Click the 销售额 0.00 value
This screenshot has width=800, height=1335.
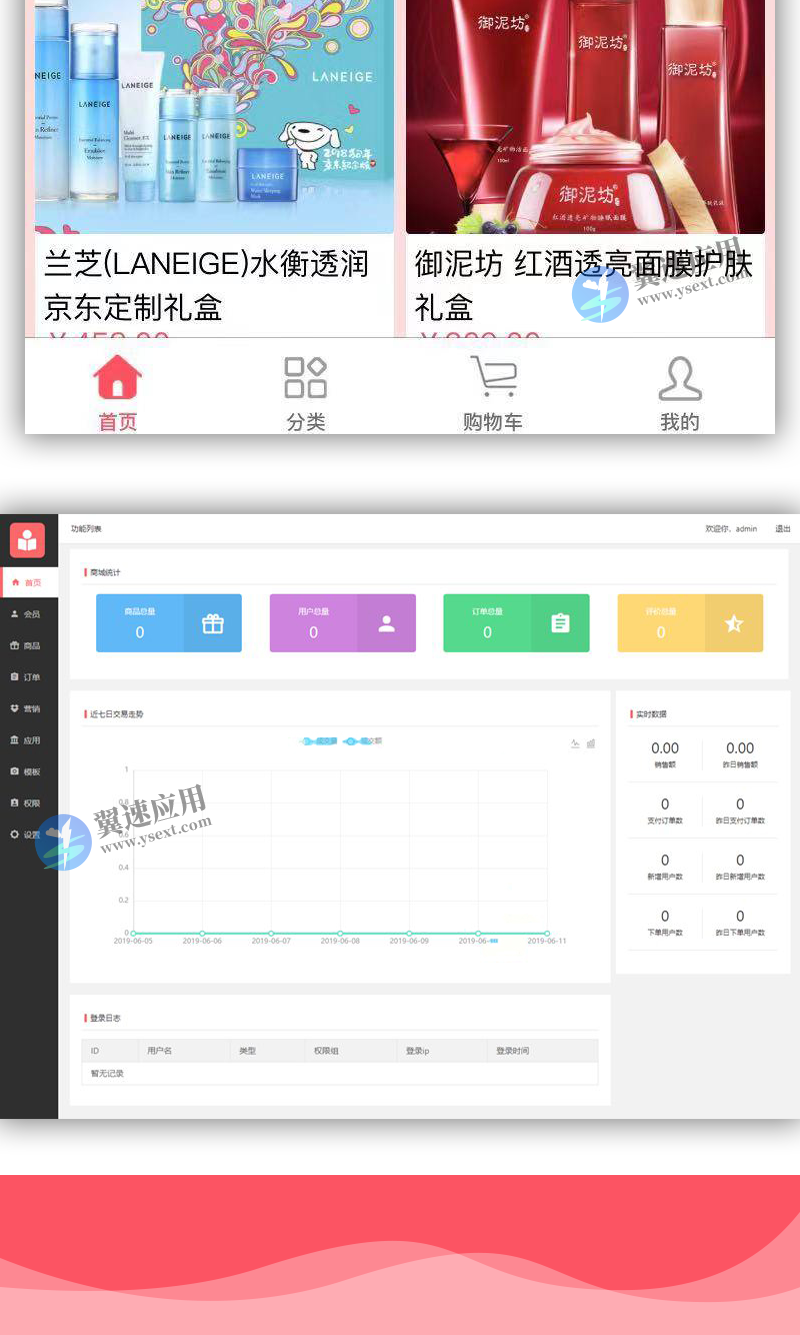coord(665,748)
